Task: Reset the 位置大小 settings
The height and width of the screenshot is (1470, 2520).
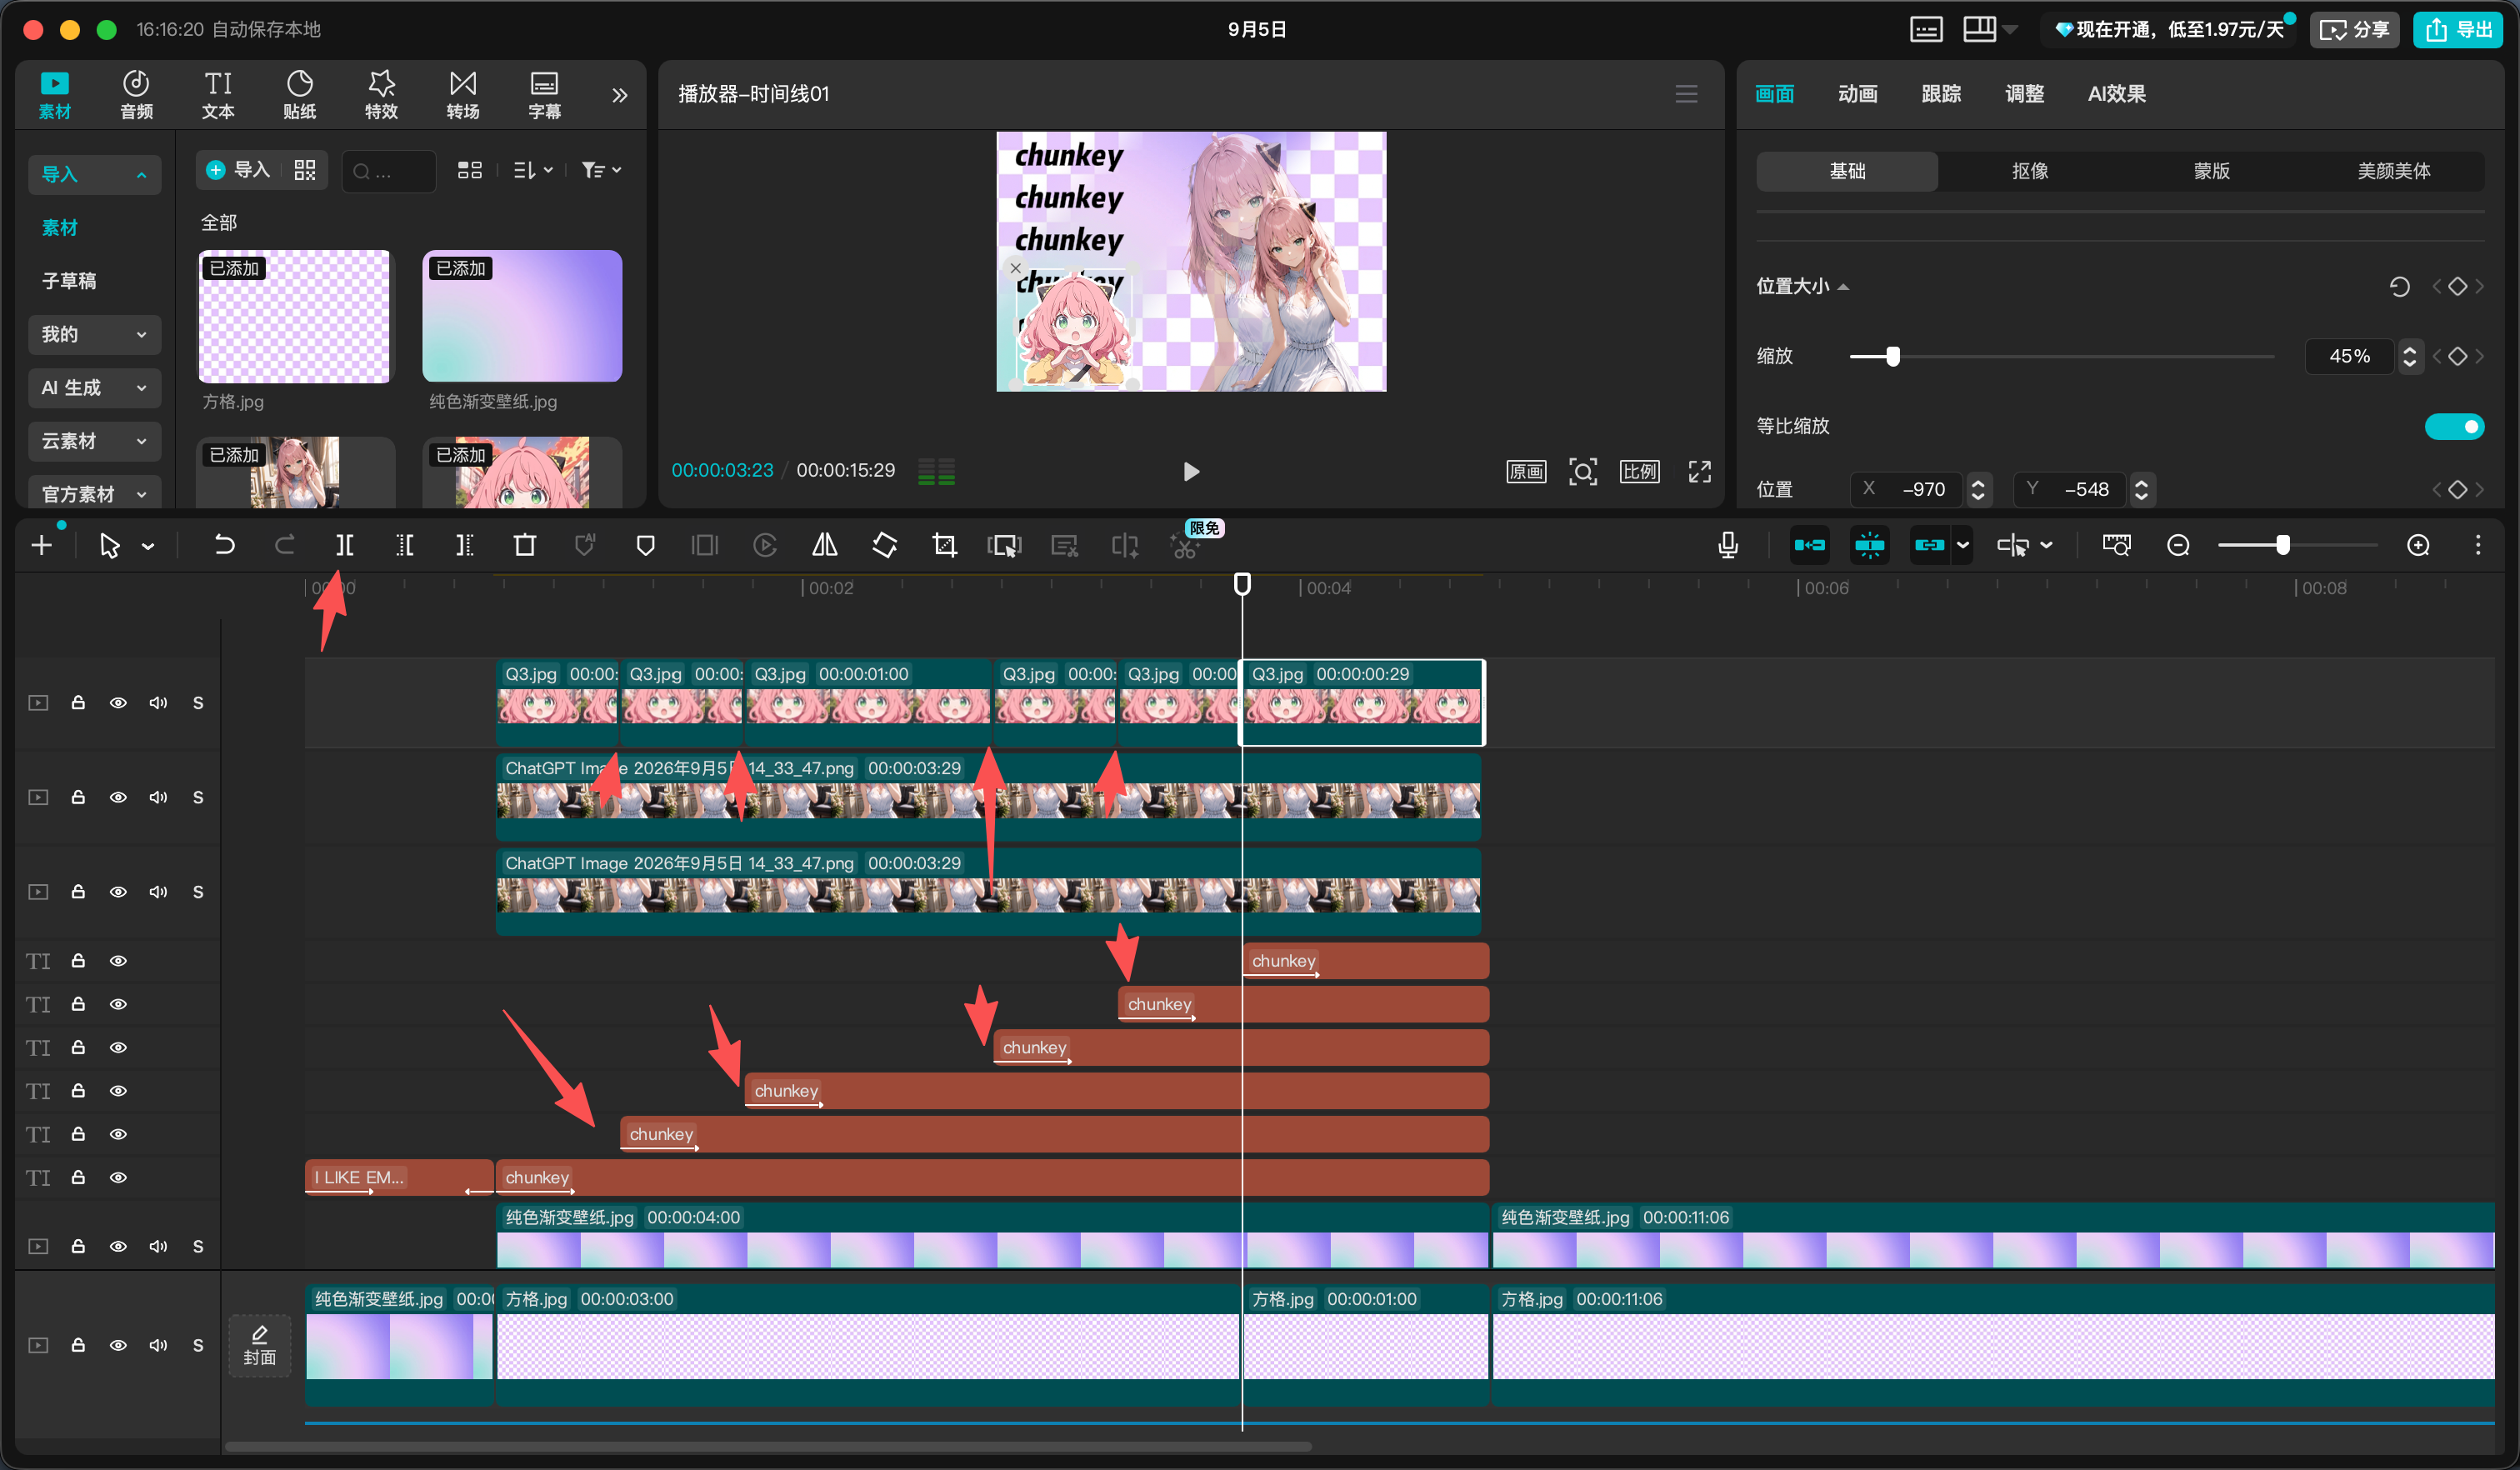Action: [x=2399, y=287]
